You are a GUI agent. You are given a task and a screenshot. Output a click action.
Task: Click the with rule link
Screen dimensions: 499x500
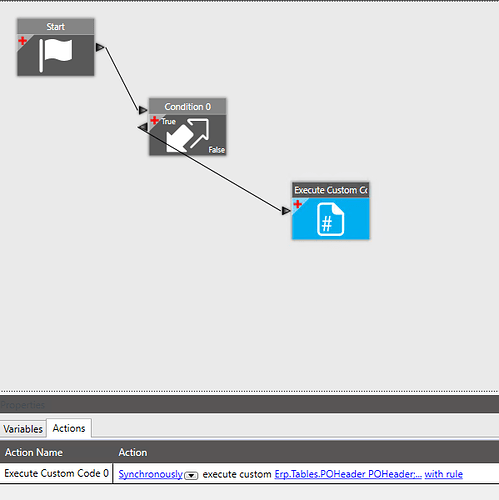click(444, 474)
